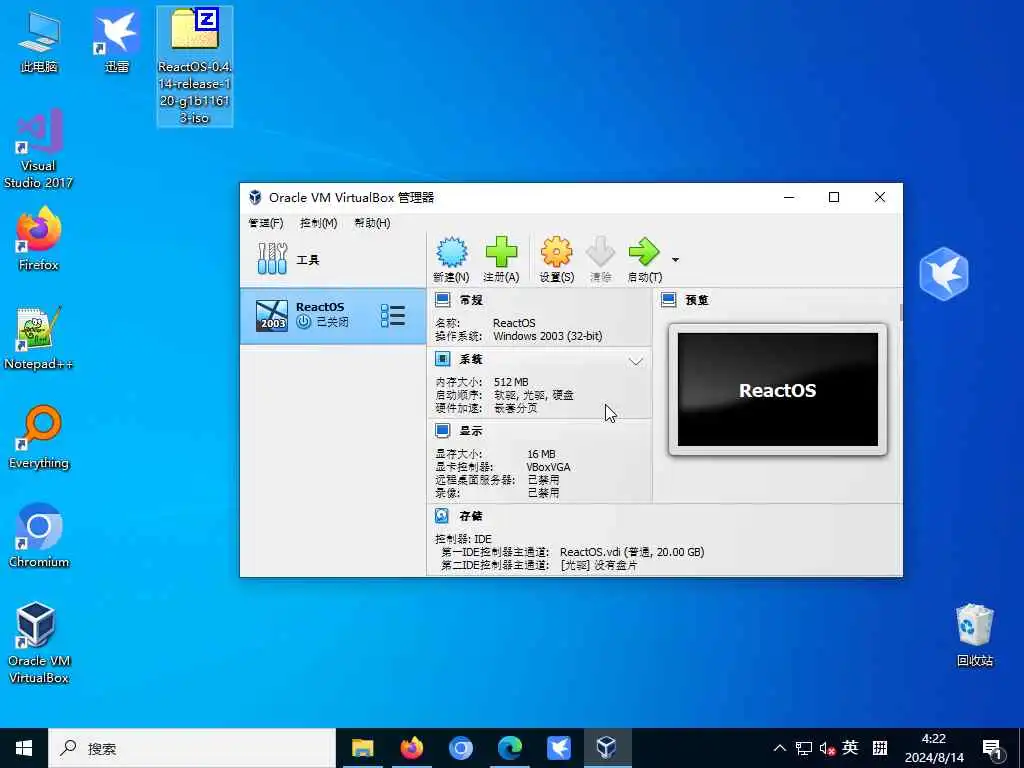The height and width of the screenshot is (768, 1024).
Task: Collapse the System (系统) section chevron
Action: pos(635,361)
